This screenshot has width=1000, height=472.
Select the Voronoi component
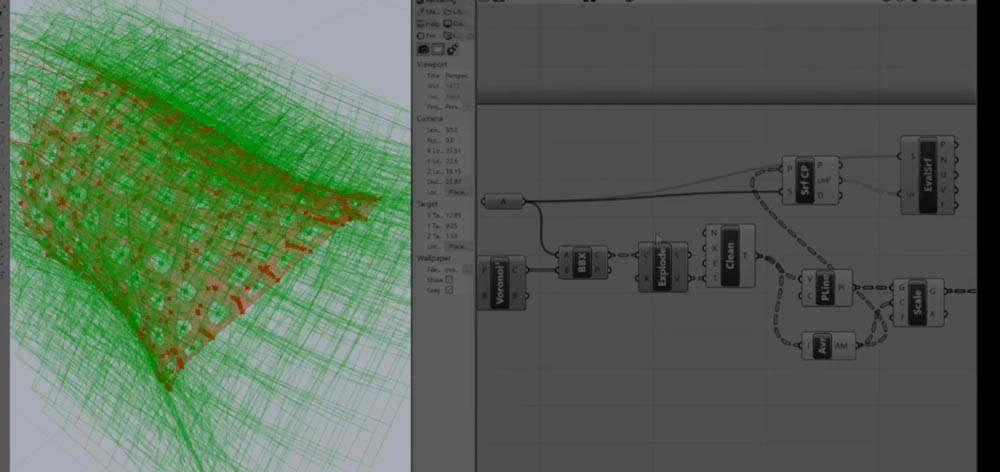(501, 283)
